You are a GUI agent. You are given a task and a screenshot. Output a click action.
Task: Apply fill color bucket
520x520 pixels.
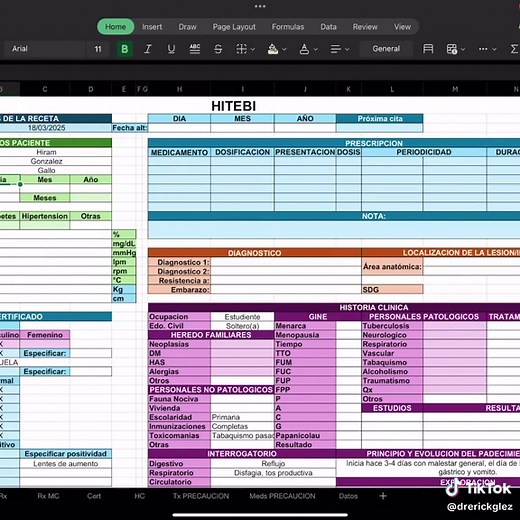[x=273, y=49]
